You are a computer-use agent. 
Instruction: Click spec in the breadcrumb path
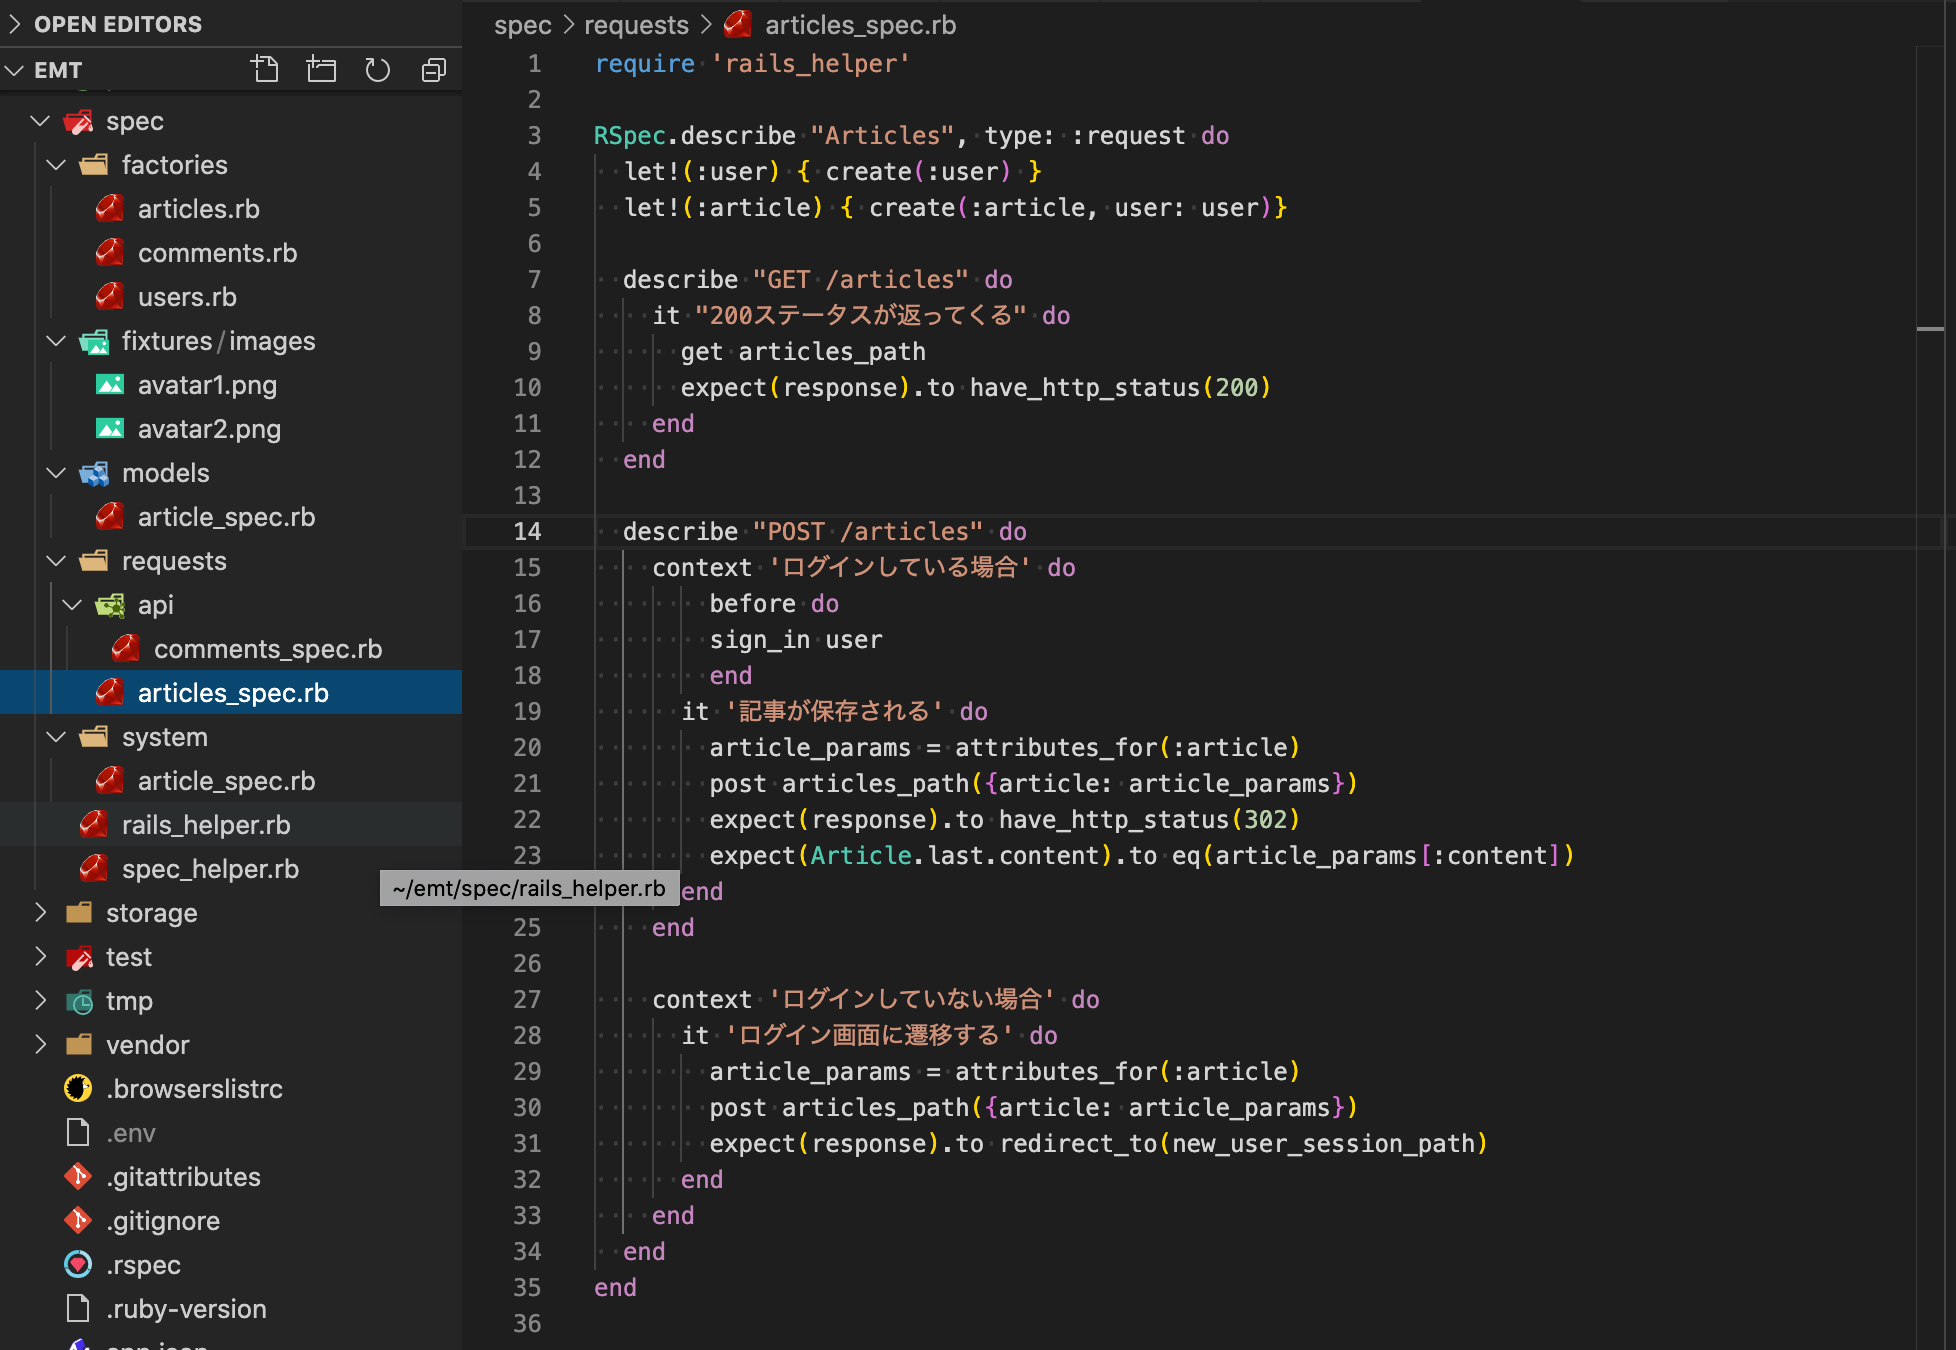[522, 25]
